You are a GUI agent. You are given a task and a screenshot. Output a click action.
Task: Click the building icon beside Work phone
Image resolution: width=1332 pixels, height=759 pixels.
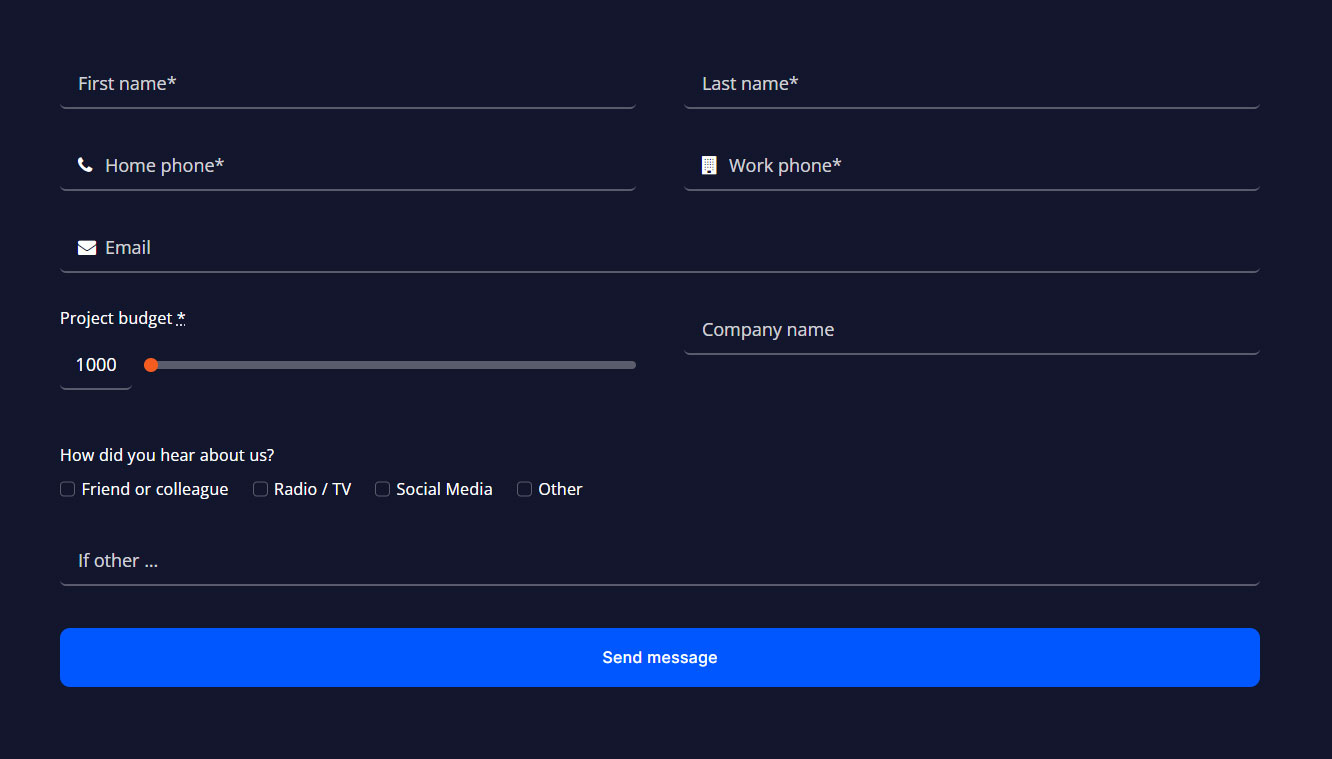click(x=709, y=165)
